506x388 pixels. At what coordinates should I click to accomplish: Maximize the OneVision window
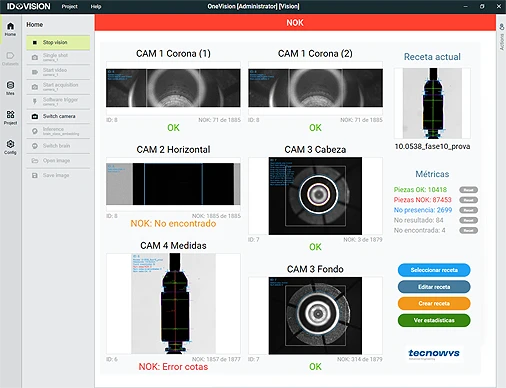pyautogui.click(x=482, y=6)
